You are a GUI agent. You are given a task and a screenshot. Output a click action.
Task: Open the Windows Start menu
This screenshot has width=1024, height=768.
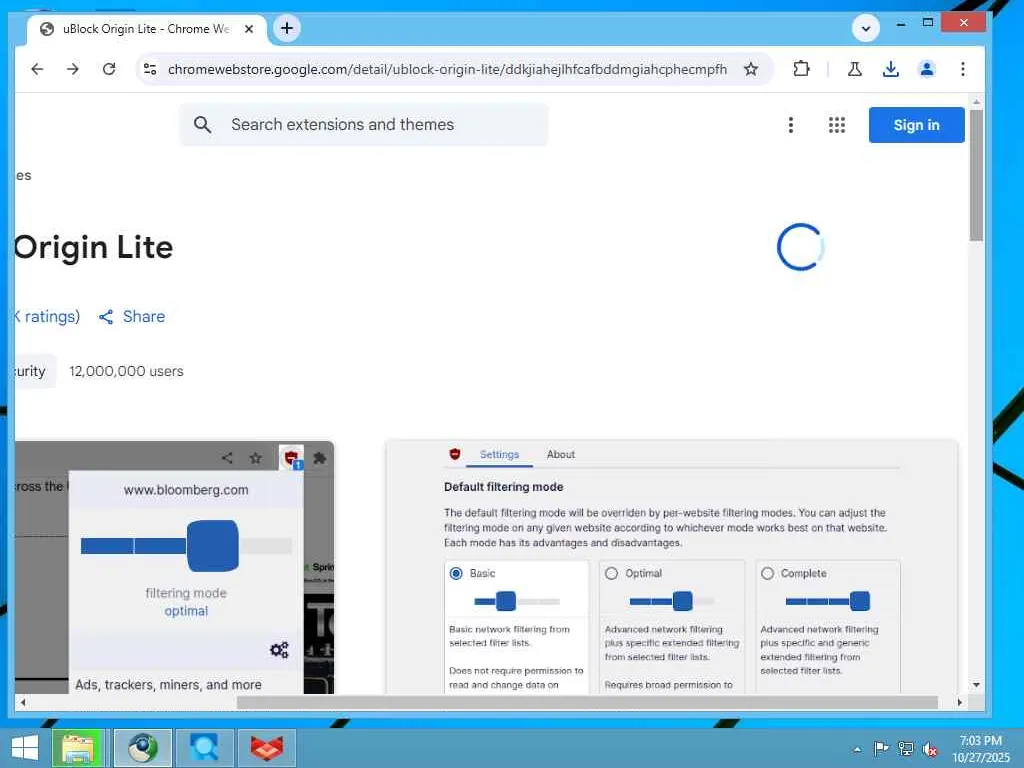tap(25, 748)
